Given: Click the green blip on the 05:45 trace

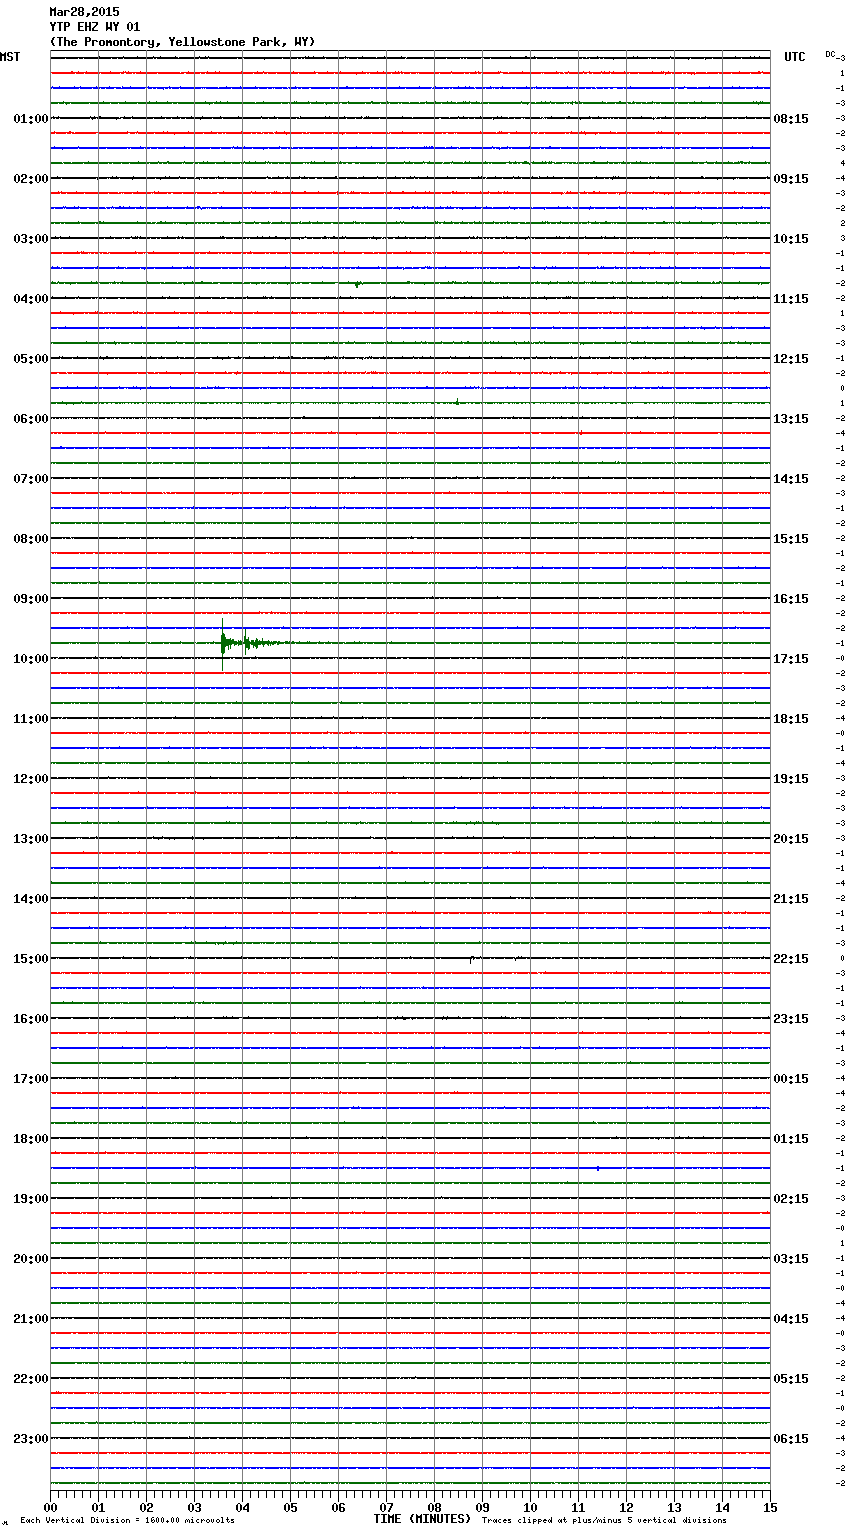Looking at the screenshot, I should click(x=457, y=402).
